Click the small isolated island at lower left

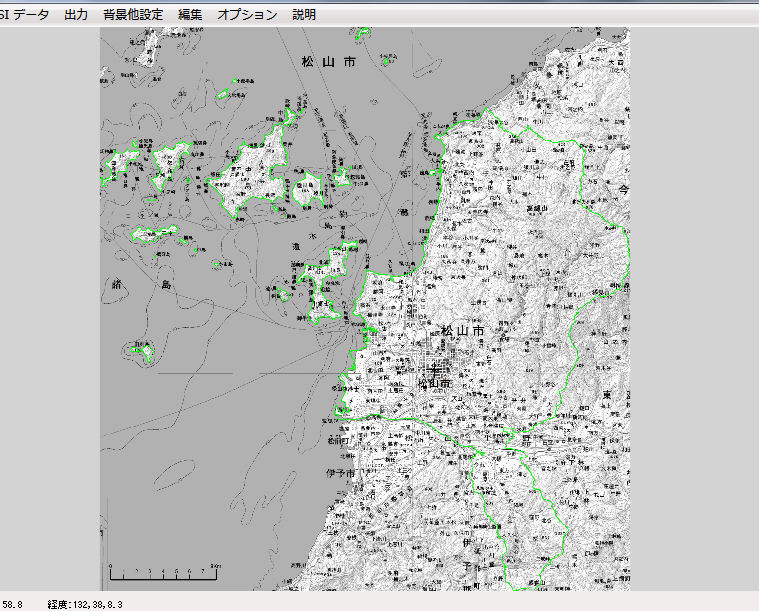pos(142,350)
